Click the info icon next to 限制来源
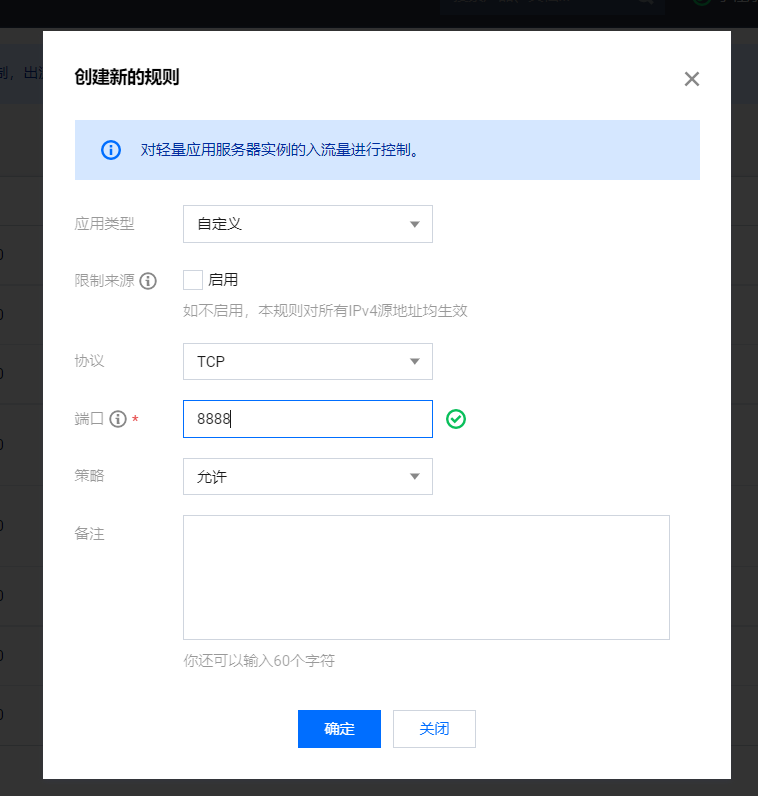The height and width of the screenshot is (796, 758). tap(148, 281)
